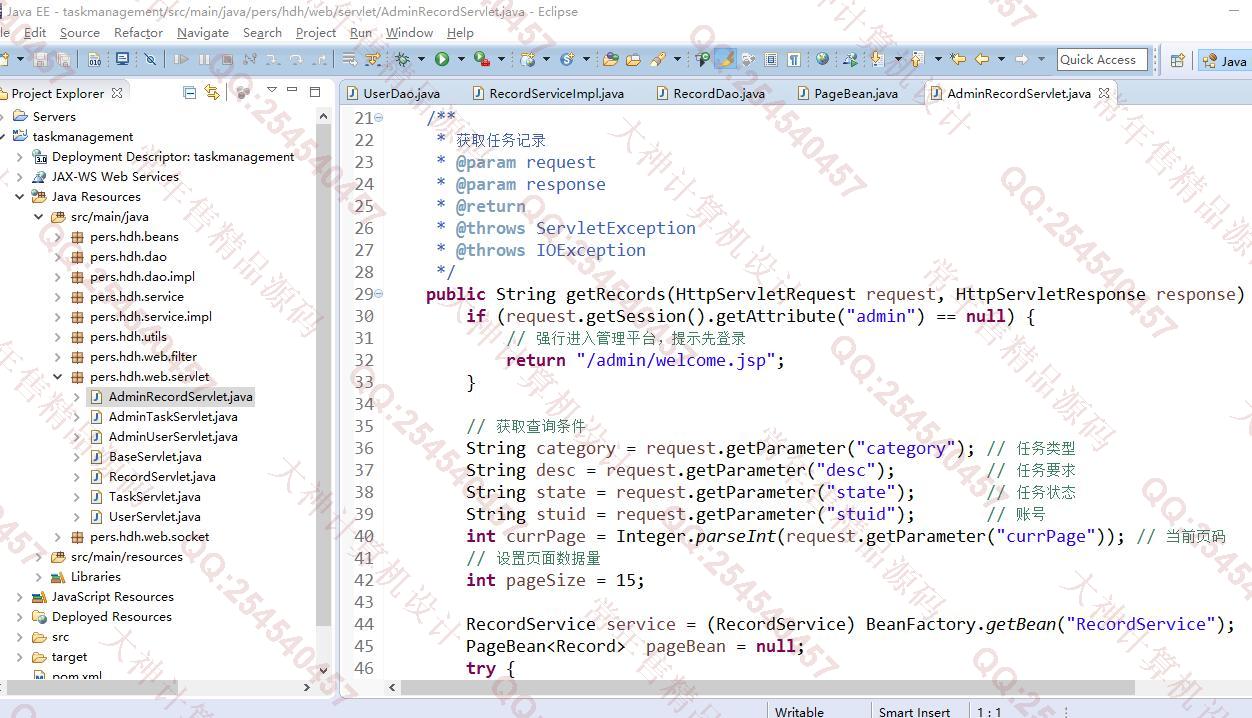Click the Save All toolbar icon
Image resolution: width=1252 pixels, height=718 pixels.
tap(63, 60)
